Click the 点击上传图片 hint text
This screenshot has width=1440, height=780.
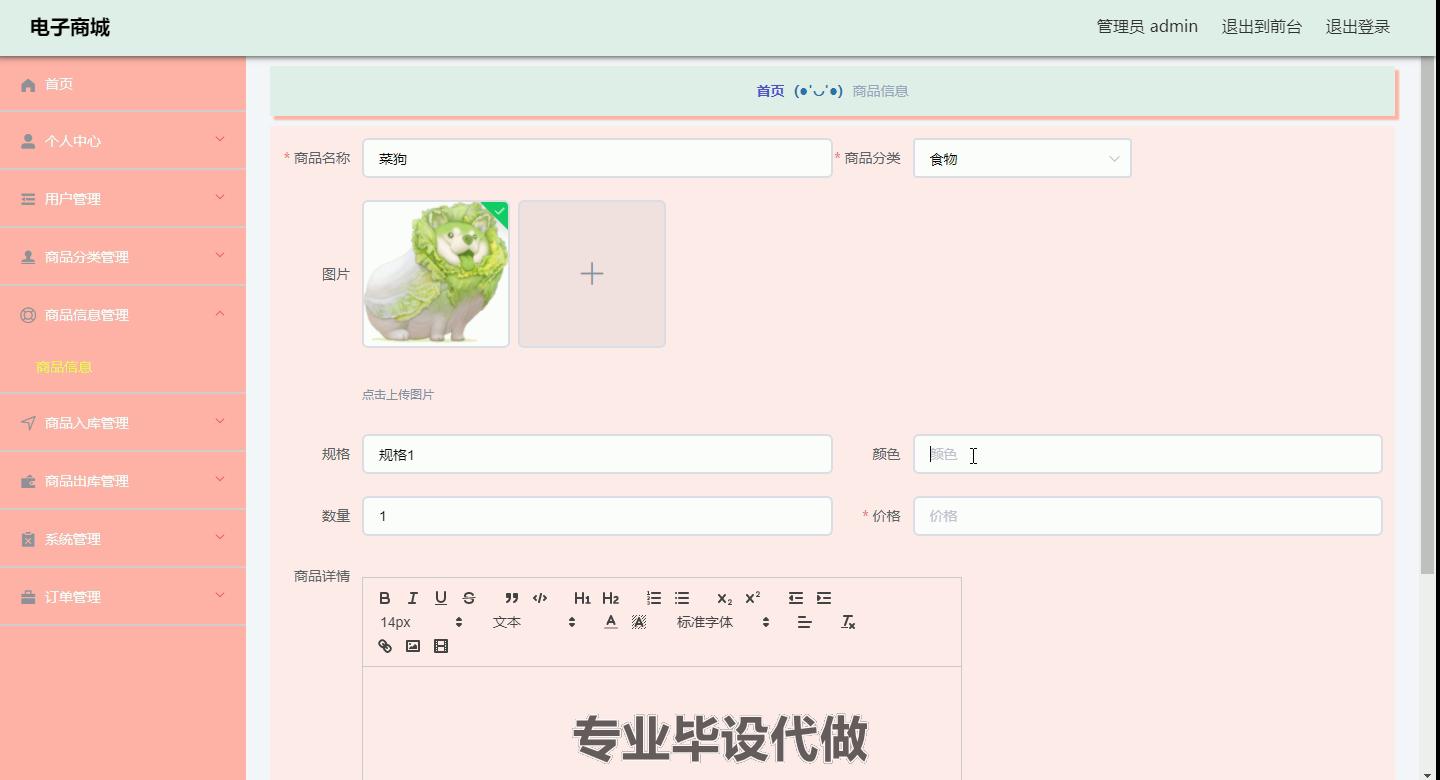pos(398,395)
